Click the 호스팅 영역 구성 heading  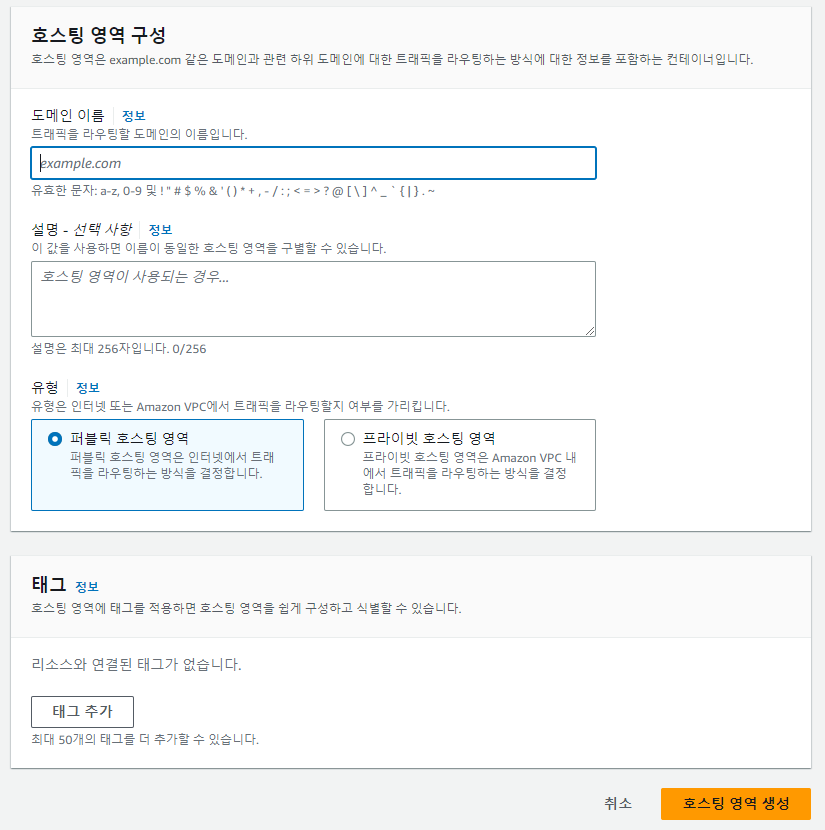pyautogui.click(x=98, y=35)
